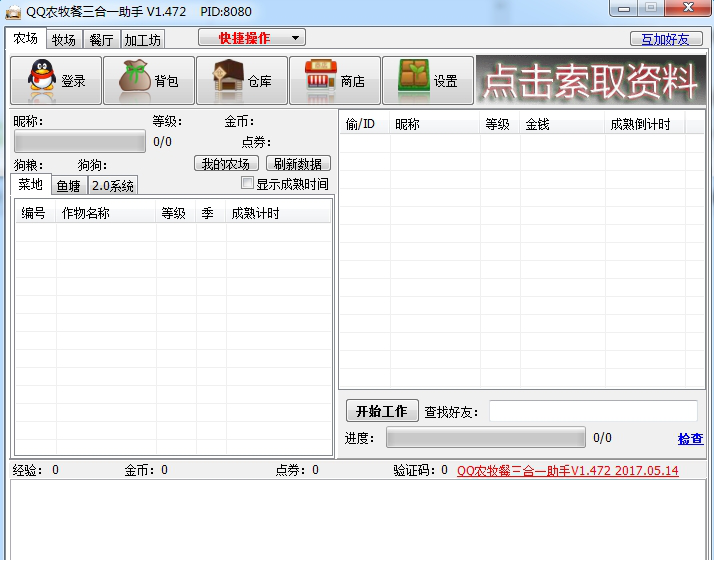Click into the 查找好友 input field
Image resolution: width=714 pixels, height=582 pixels.
click(x=593, y=411)
